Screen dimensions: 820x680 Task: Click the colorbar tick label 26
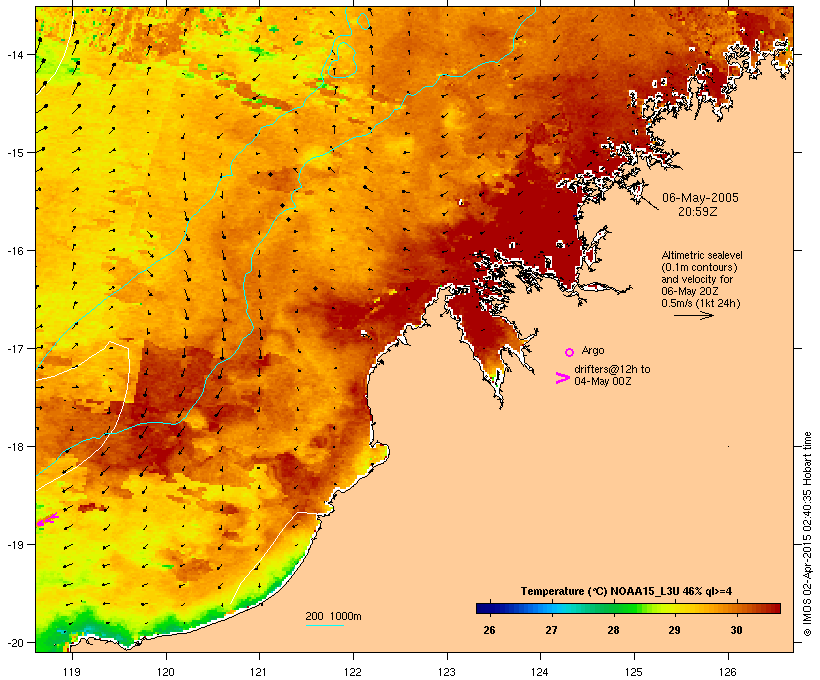(x=489, y=630)
